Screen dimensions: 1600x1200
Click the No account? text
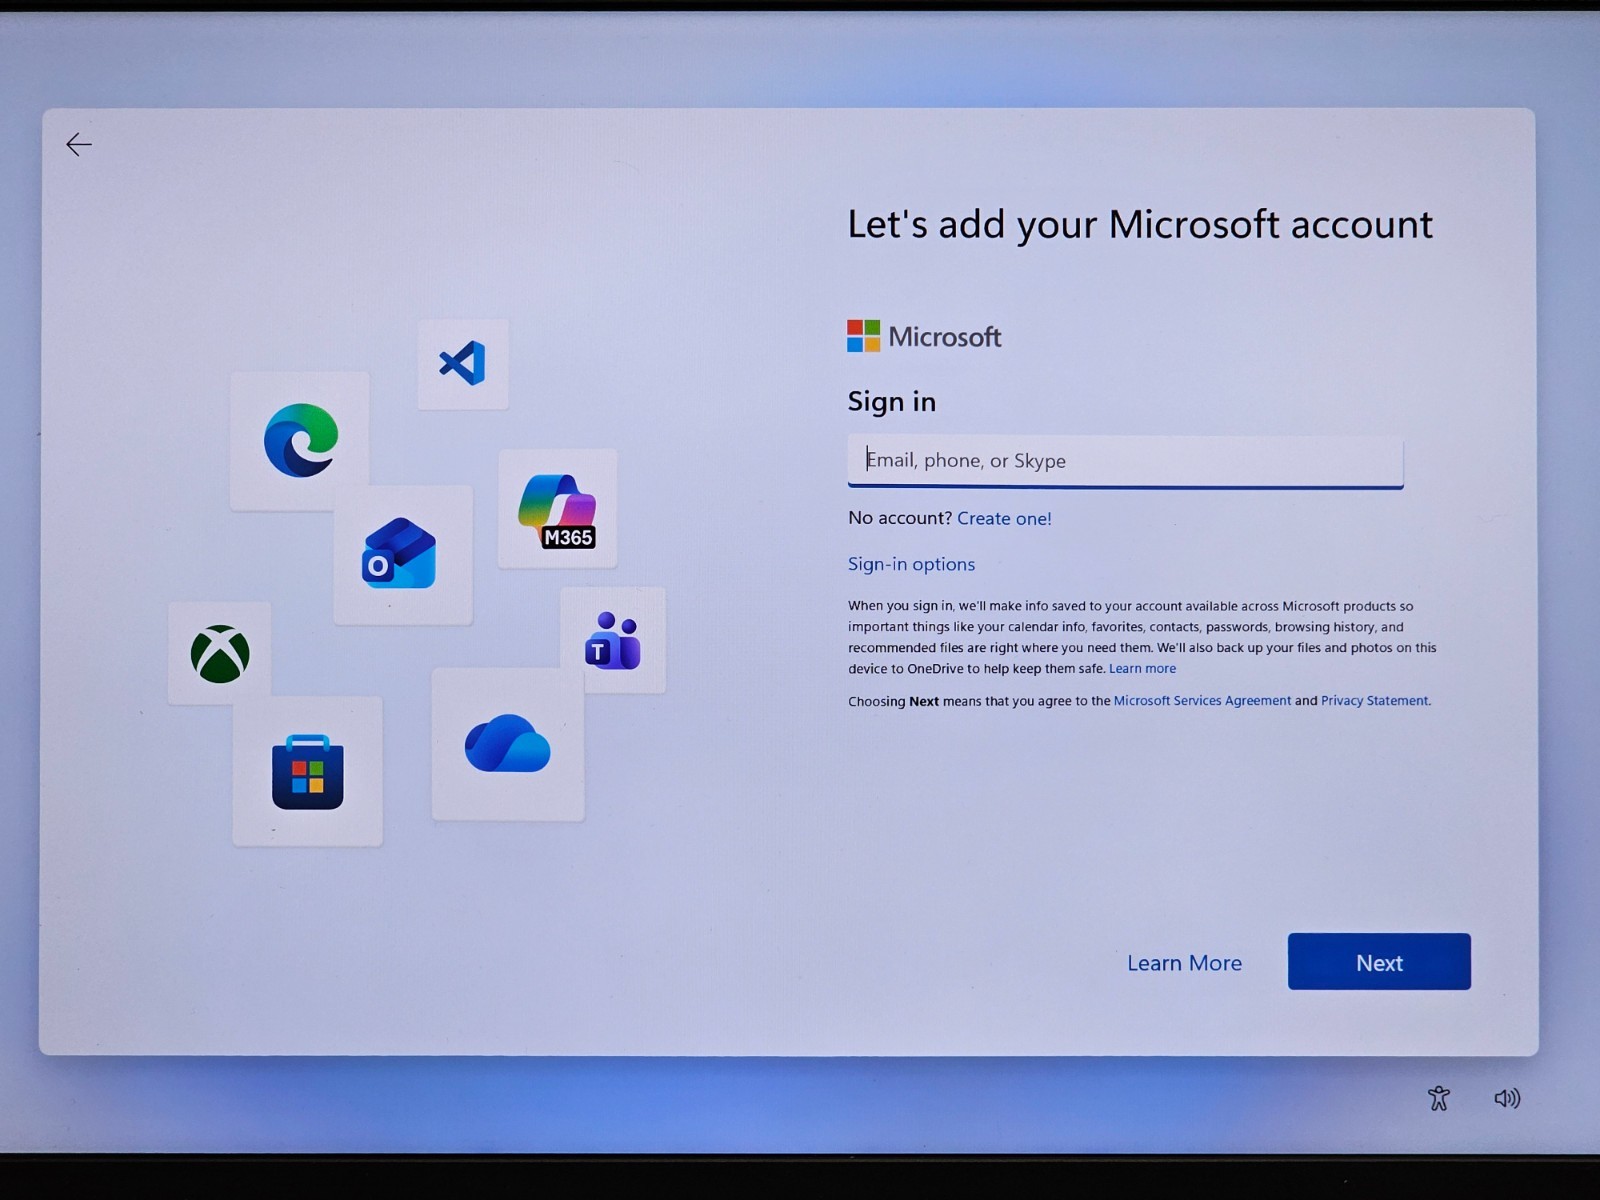[900, 518]
